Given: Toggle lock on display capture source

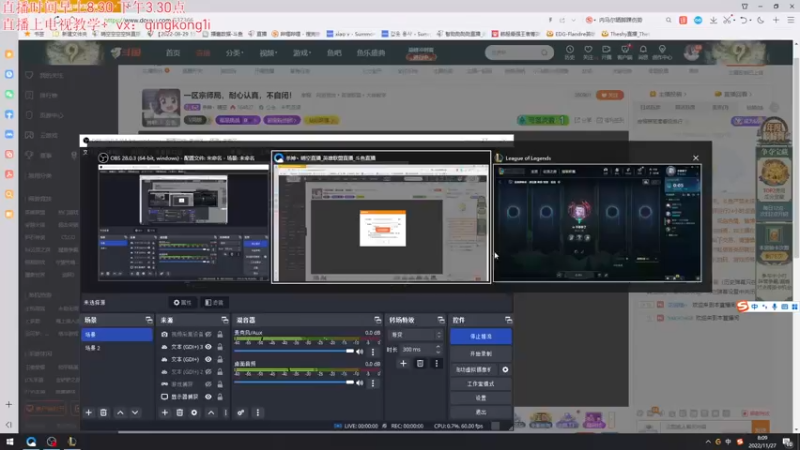Looking at the screenshot, I should (220, 396).
